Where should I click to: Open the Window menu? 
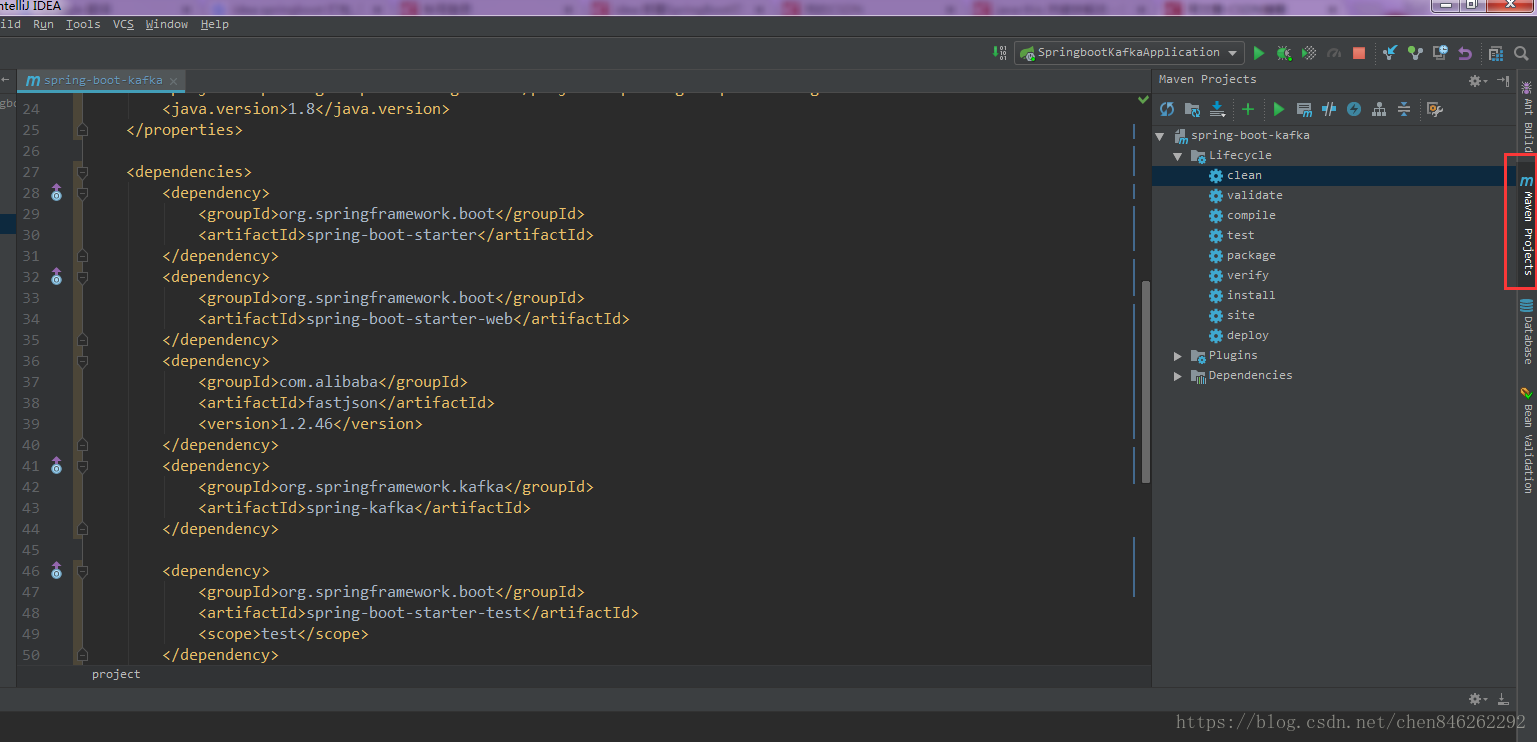point(166,24)
